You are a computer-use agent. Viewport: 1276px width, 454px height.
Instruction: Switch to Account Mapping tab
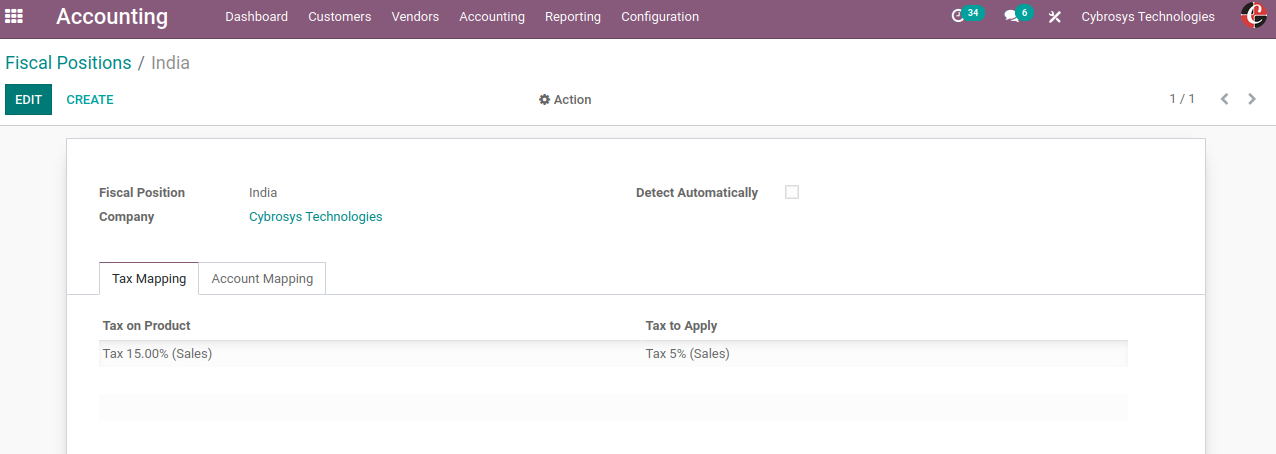[262, 279]
